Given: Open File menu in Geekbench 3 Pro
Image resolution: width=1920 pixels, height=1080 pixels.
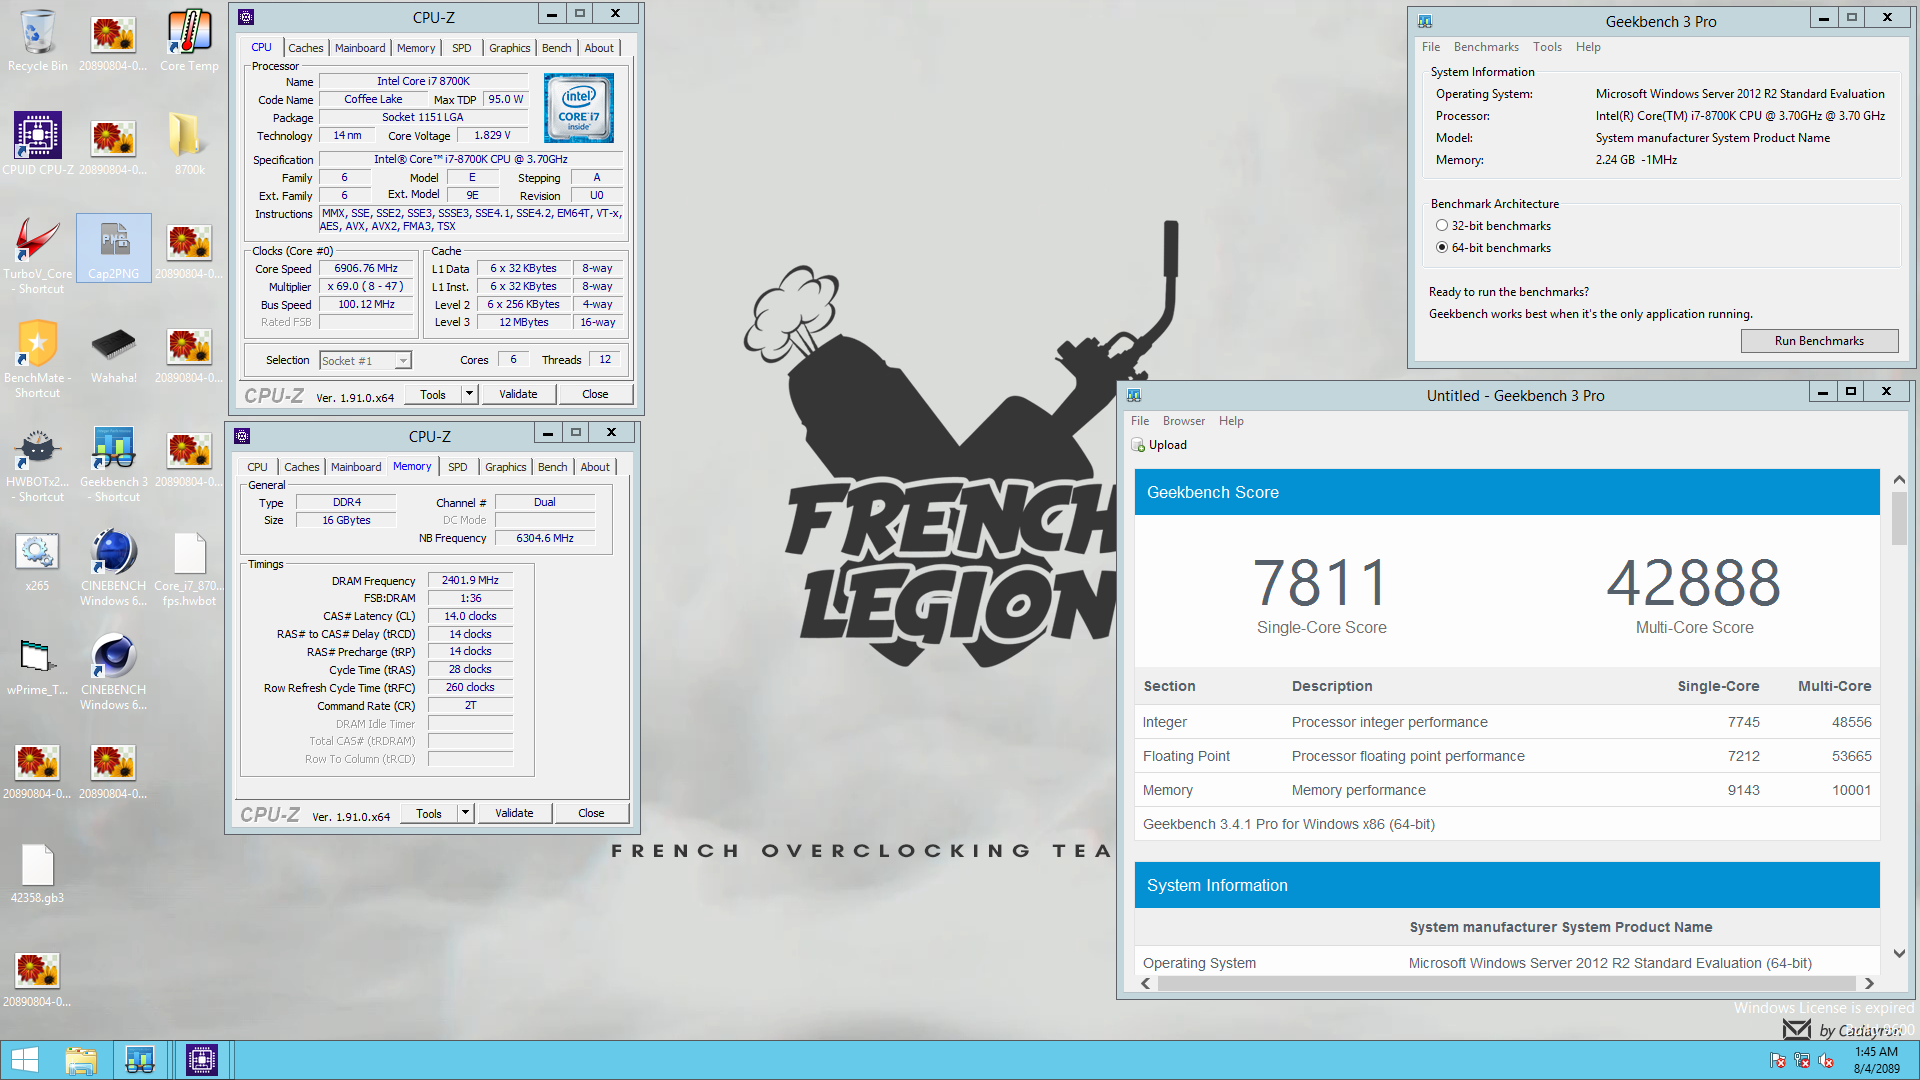Looking at the screenshot, I should (x=1431, y=47).
